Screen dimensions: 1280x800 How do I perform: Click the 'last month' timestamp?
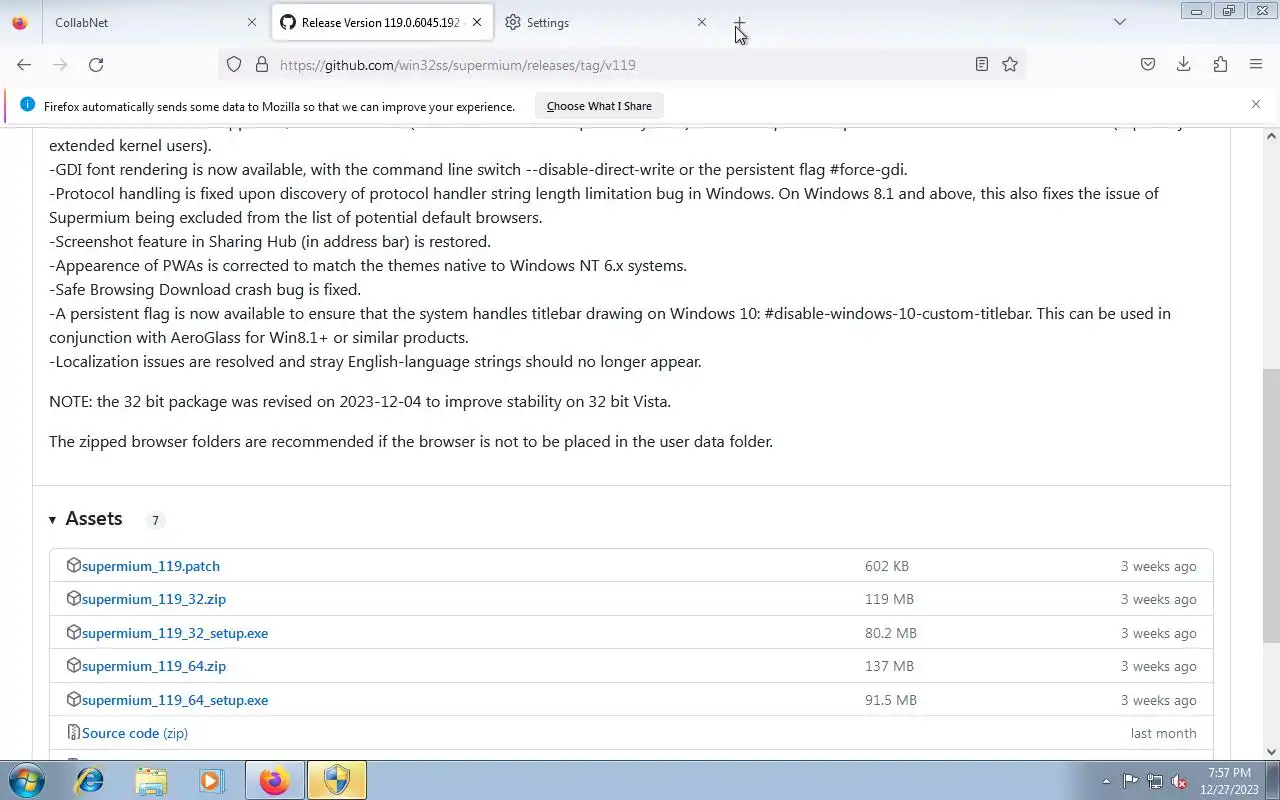[1163, 733]
